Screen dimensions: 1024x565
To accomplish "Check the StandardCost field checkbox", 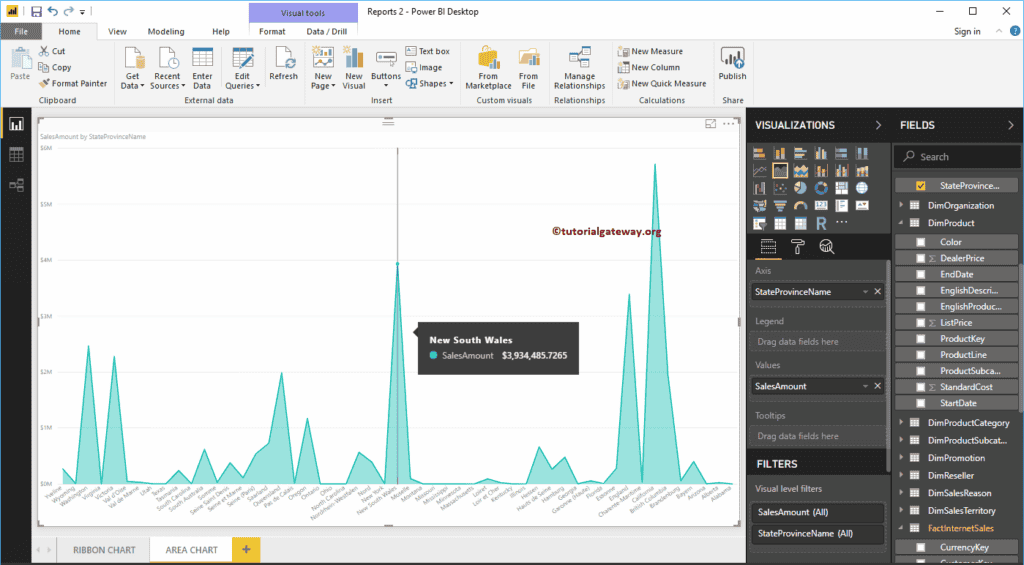I will click(921, 387).
